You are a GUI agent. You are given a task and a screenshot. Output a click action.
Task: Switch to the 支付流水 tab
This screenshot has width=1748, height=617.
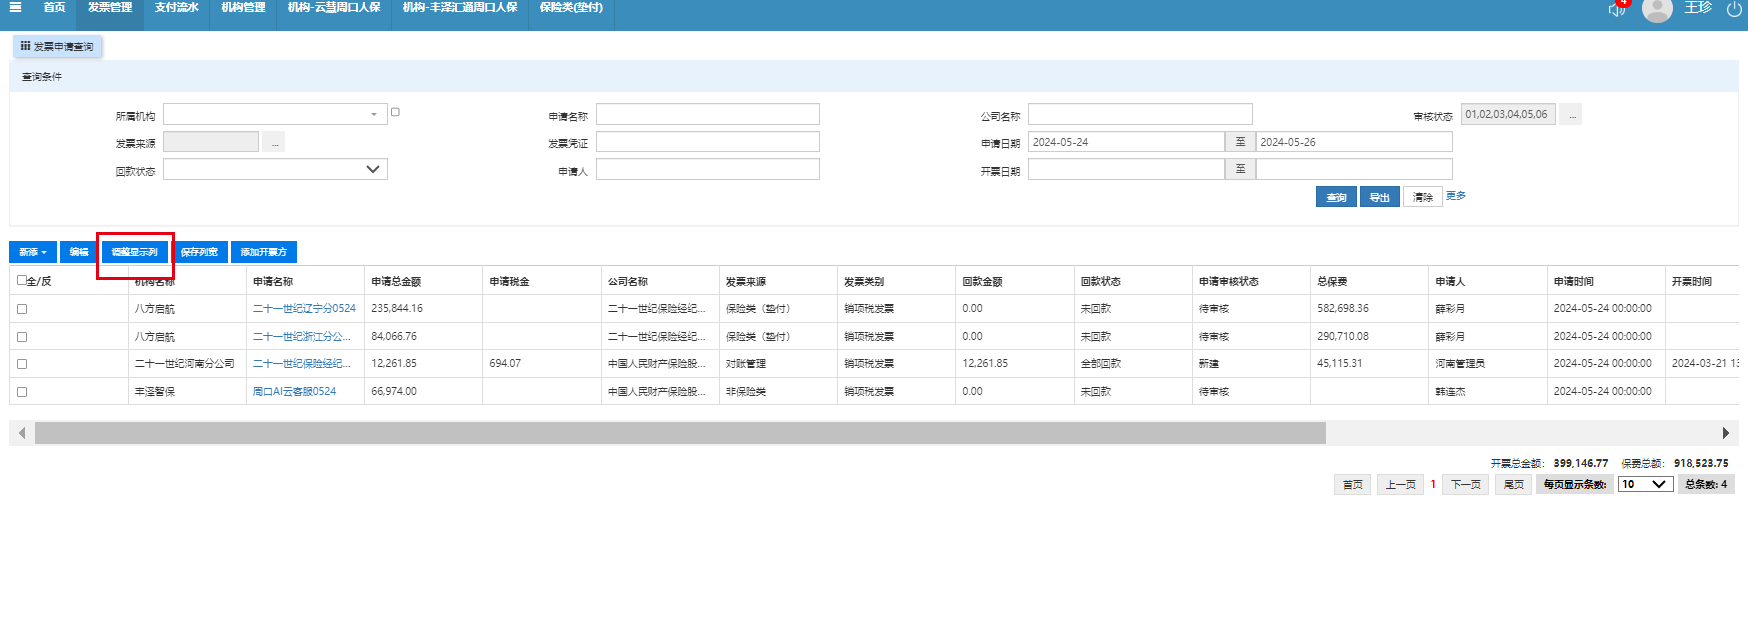(x=176, y=8)
